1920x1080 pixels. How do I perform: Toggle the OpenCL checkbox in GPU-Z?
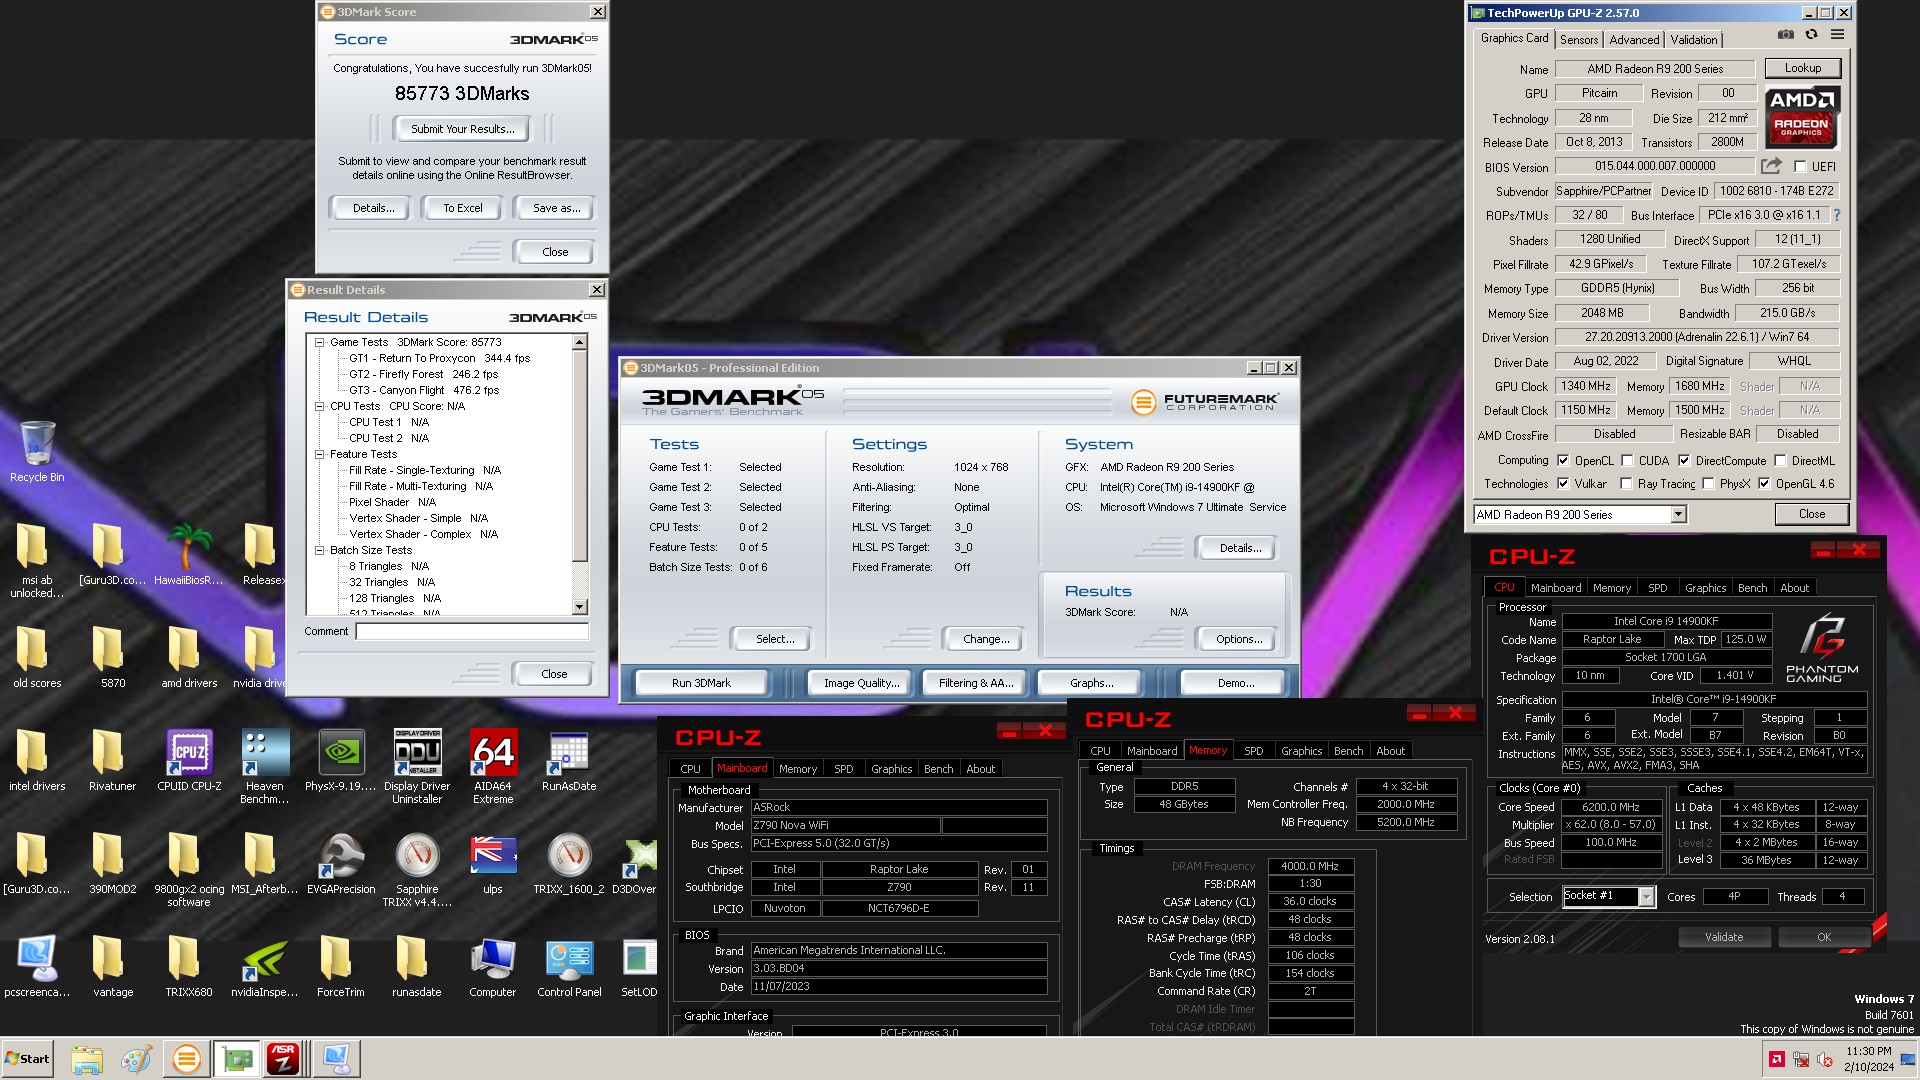pyautogui.click(x=1563, y=461)
